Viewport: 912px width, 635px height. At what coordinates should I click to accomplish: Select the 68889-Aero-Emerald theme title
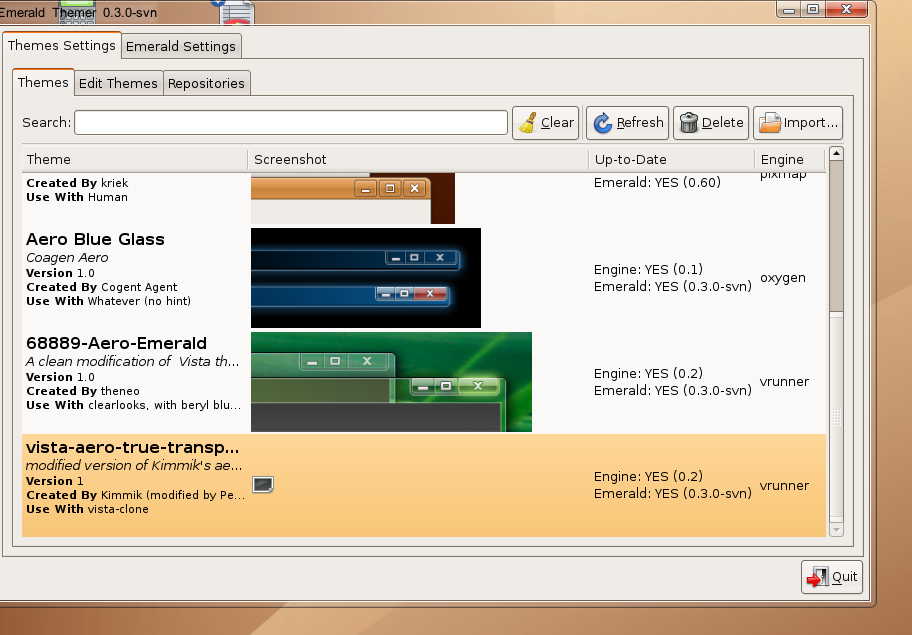(116, 343)
